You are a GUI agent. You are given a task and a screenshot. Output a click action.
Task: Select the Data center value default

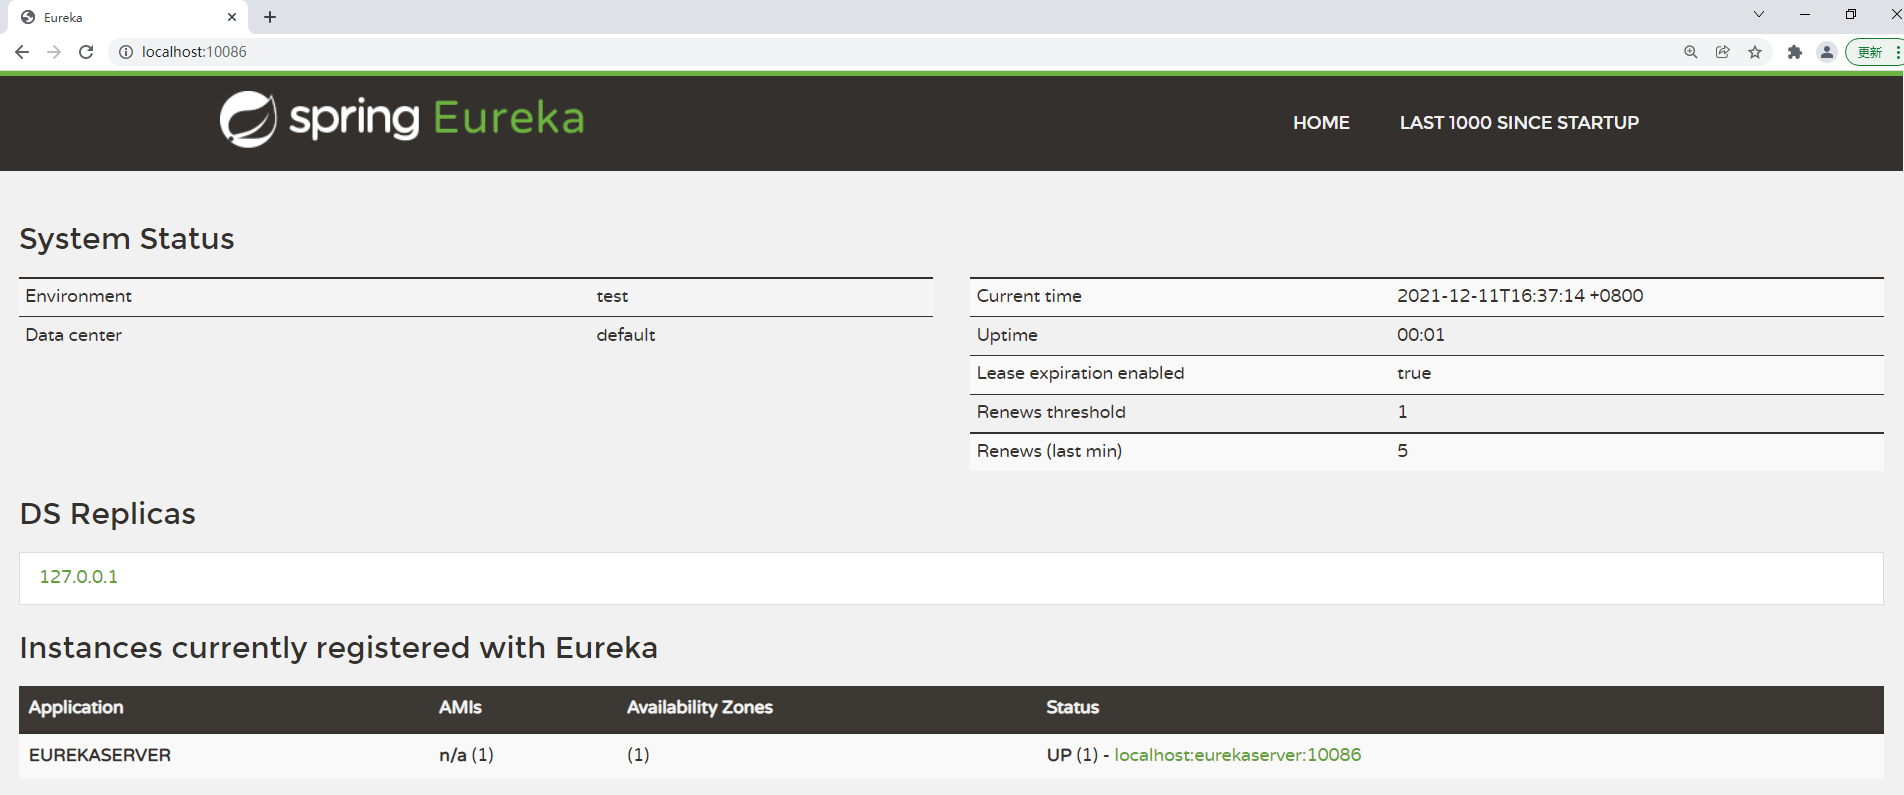[x=626, y=335]
